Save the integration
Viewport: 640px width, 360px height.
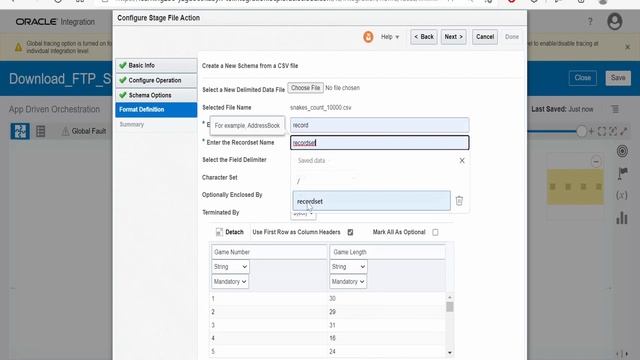tap(618, 78)
